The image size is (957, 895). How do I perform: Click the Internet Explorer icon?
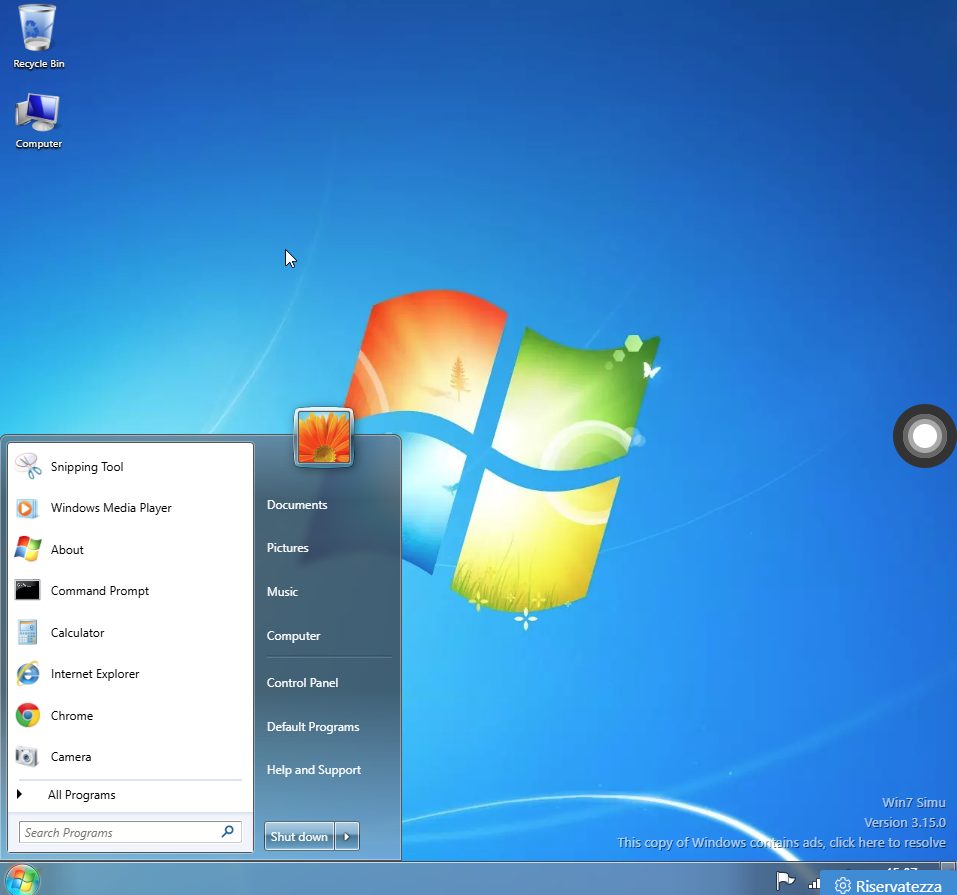coord(28,673)
